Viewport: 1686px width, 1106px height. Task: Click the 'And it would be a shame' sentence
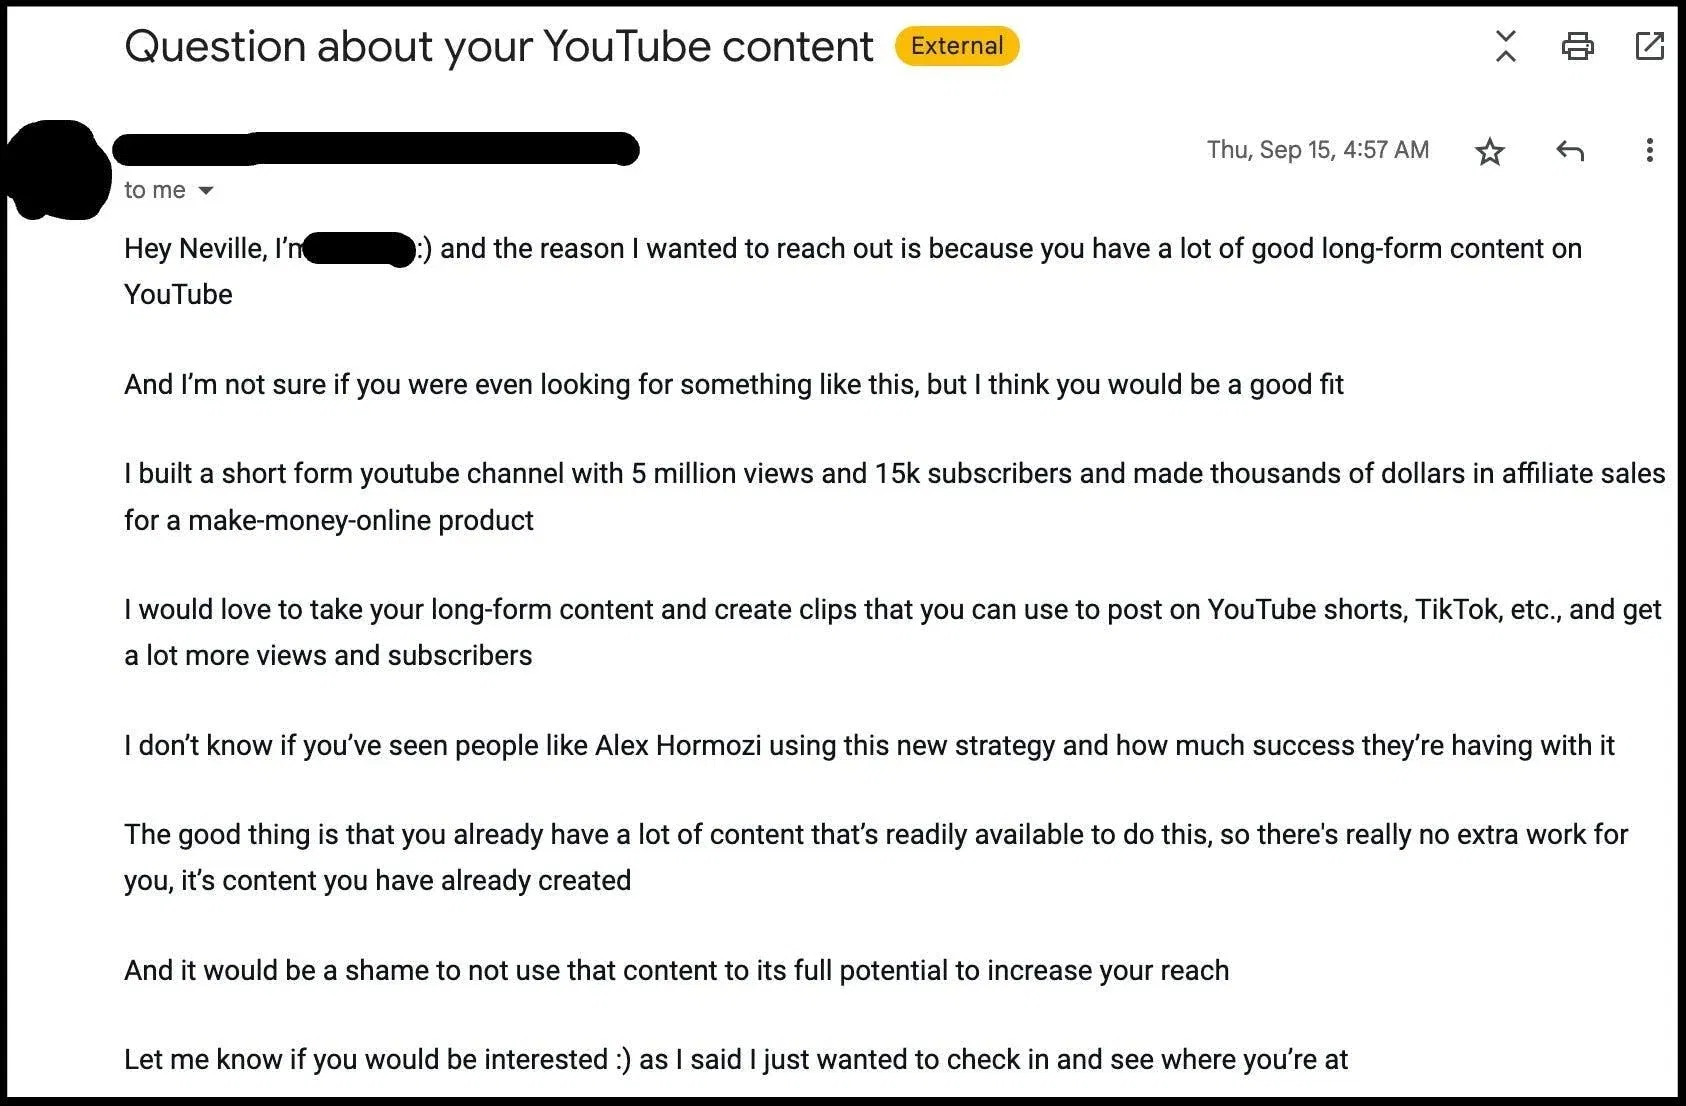[676, 970]
